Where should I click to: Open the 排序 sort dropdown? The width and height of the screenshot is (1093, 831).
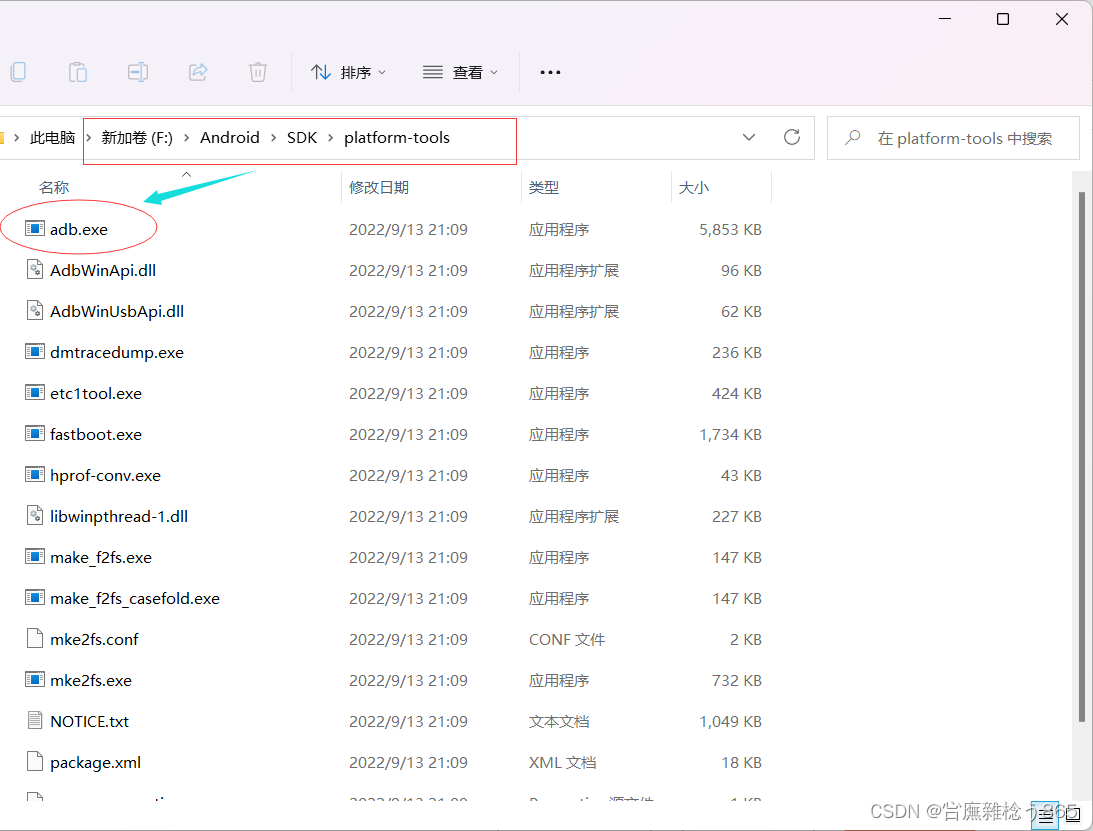click(348, 73)
